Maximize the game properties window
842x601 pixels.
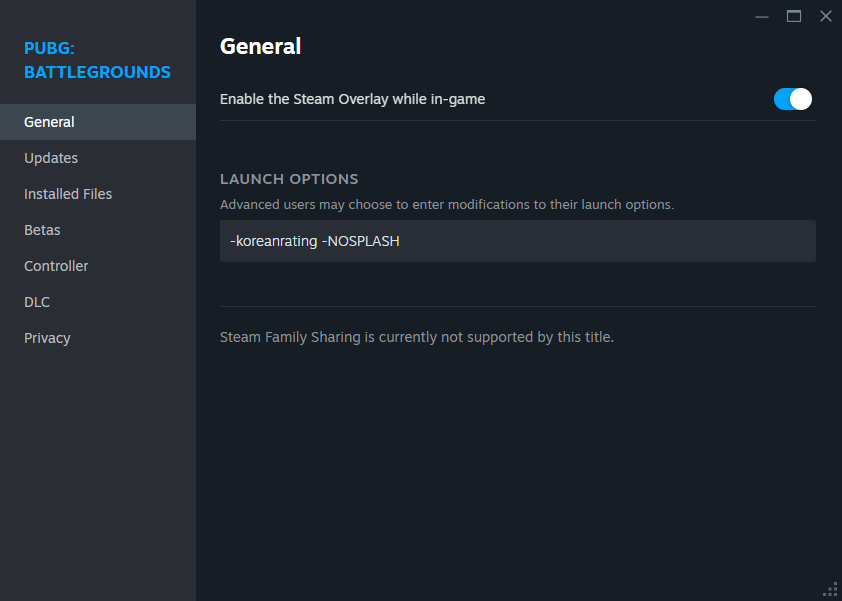[794, 16]
